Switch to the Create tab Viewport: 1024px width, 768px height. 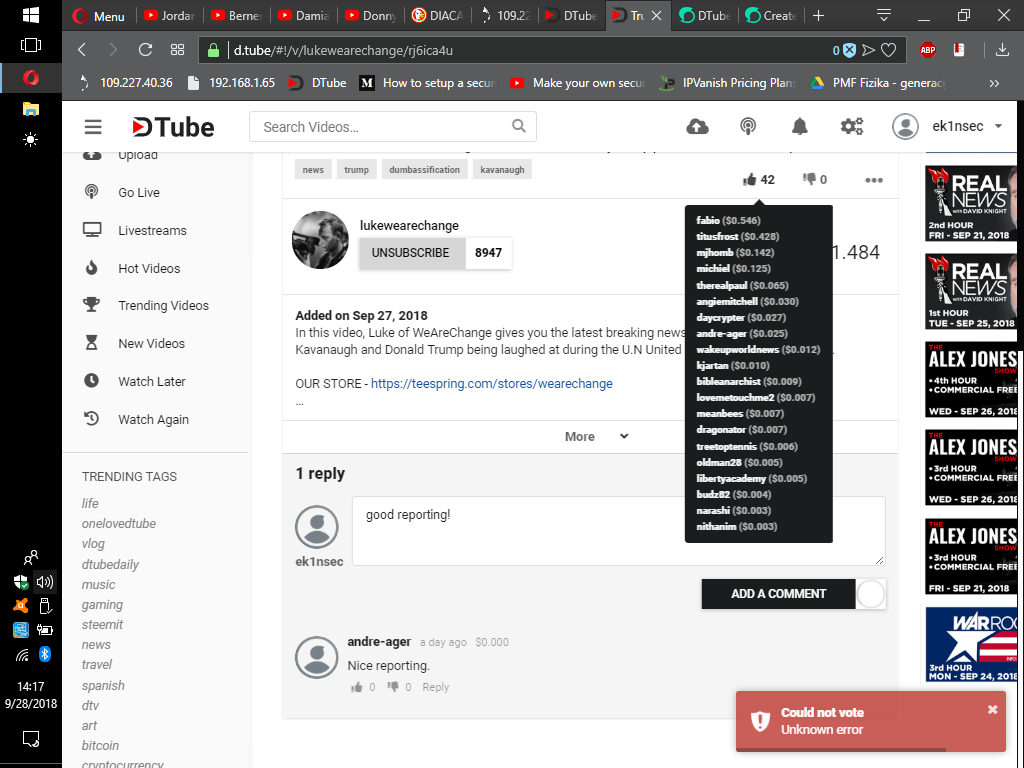pyautogui.click(x=771, y=16)
